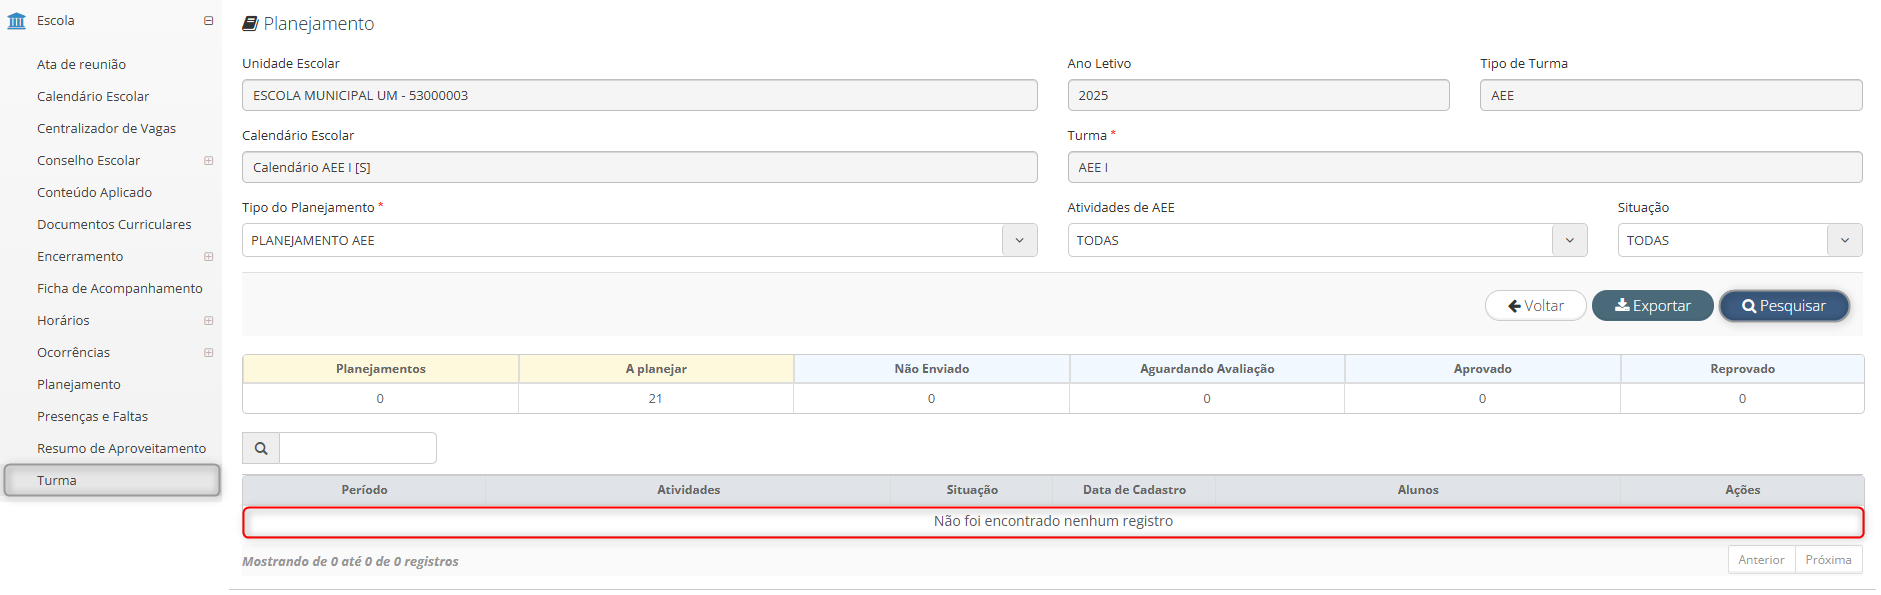
Task: Go to Próxima page of results
Action: (1828, 560)
